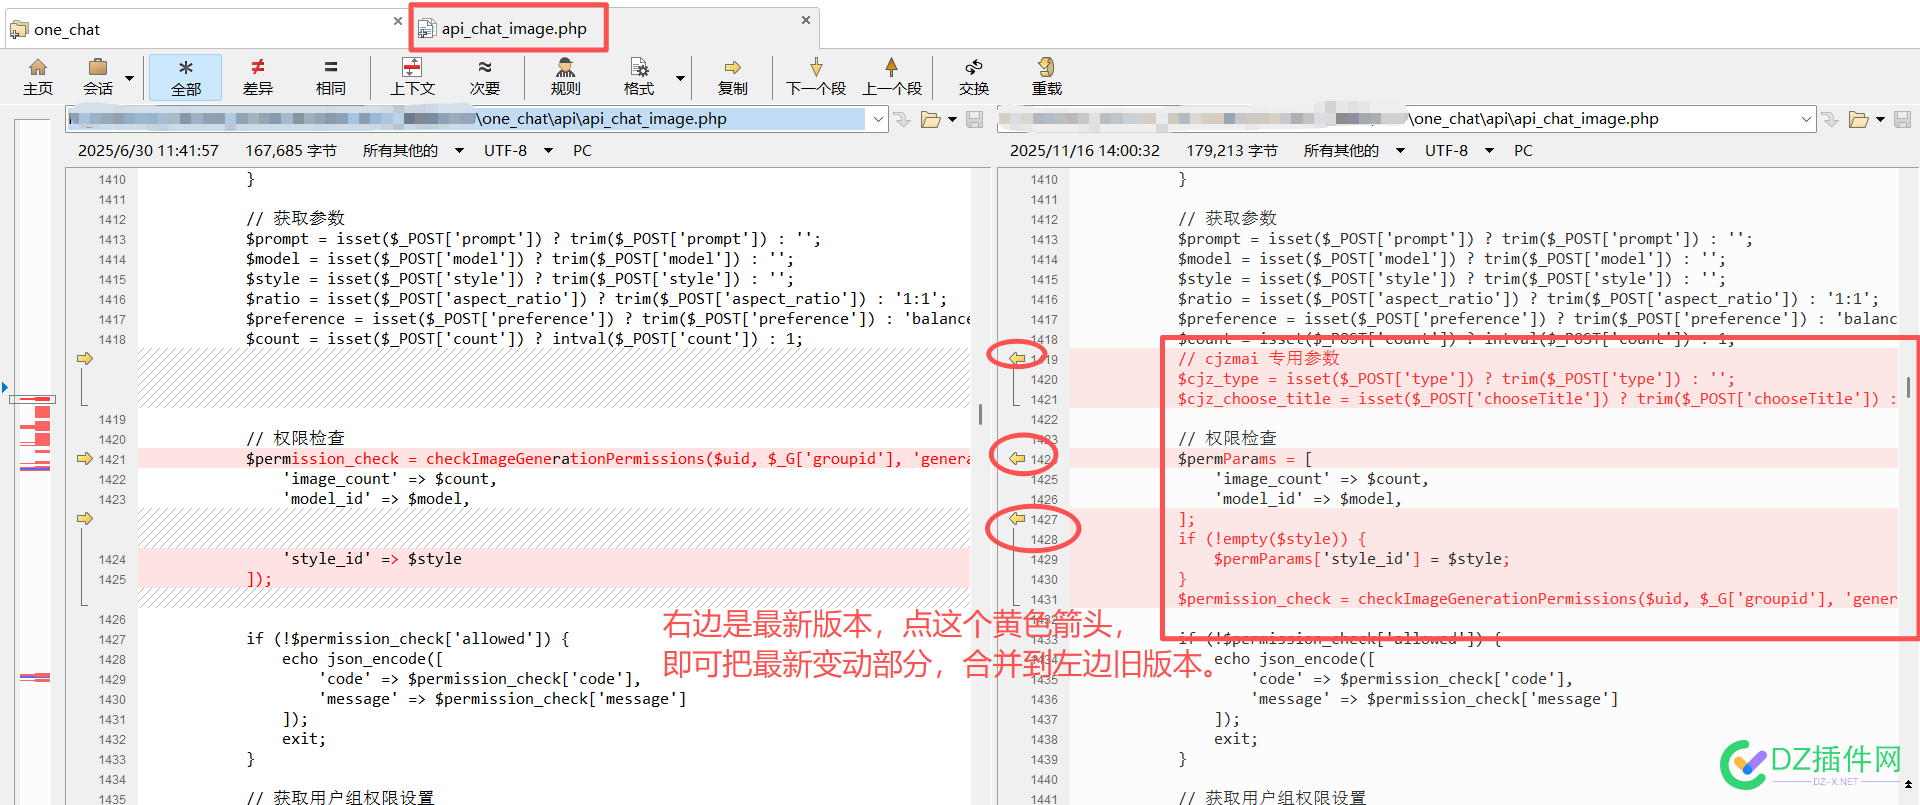
Task: Expand the 格式 dropdown arrow
Action: 680,78
